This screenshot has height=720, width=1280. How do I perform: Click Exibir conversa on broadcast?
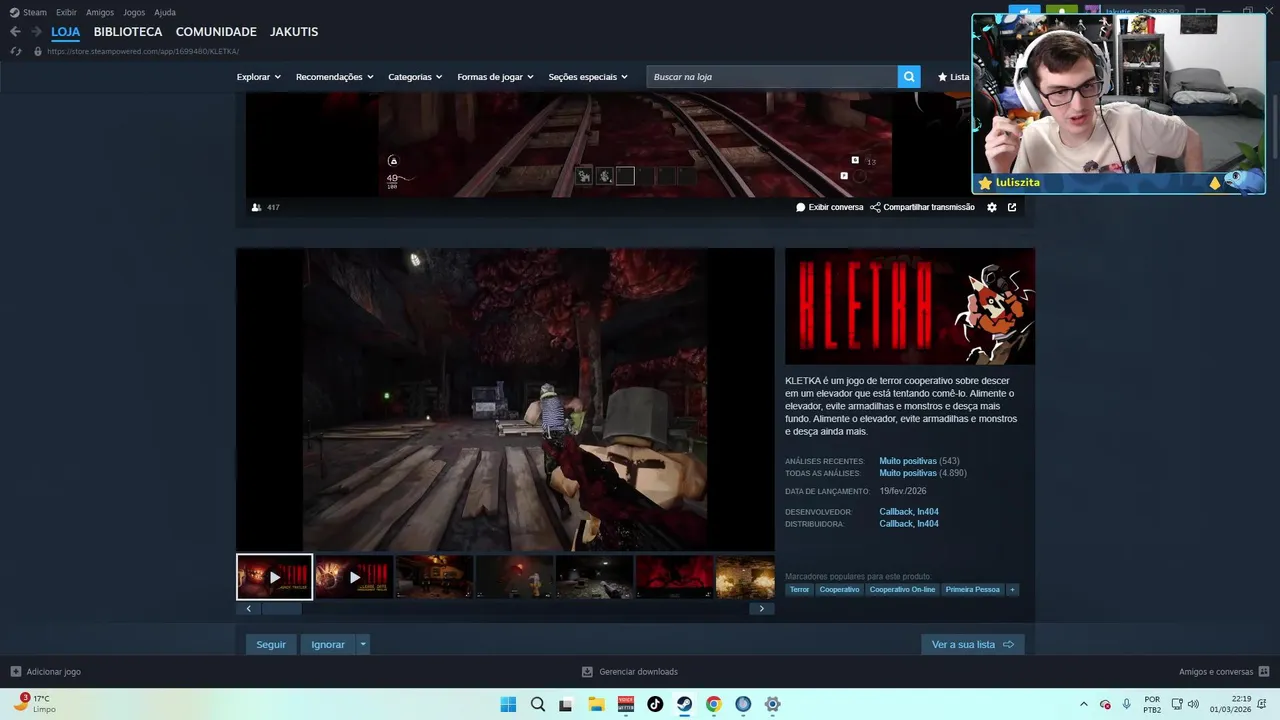(x=829, y=207)
